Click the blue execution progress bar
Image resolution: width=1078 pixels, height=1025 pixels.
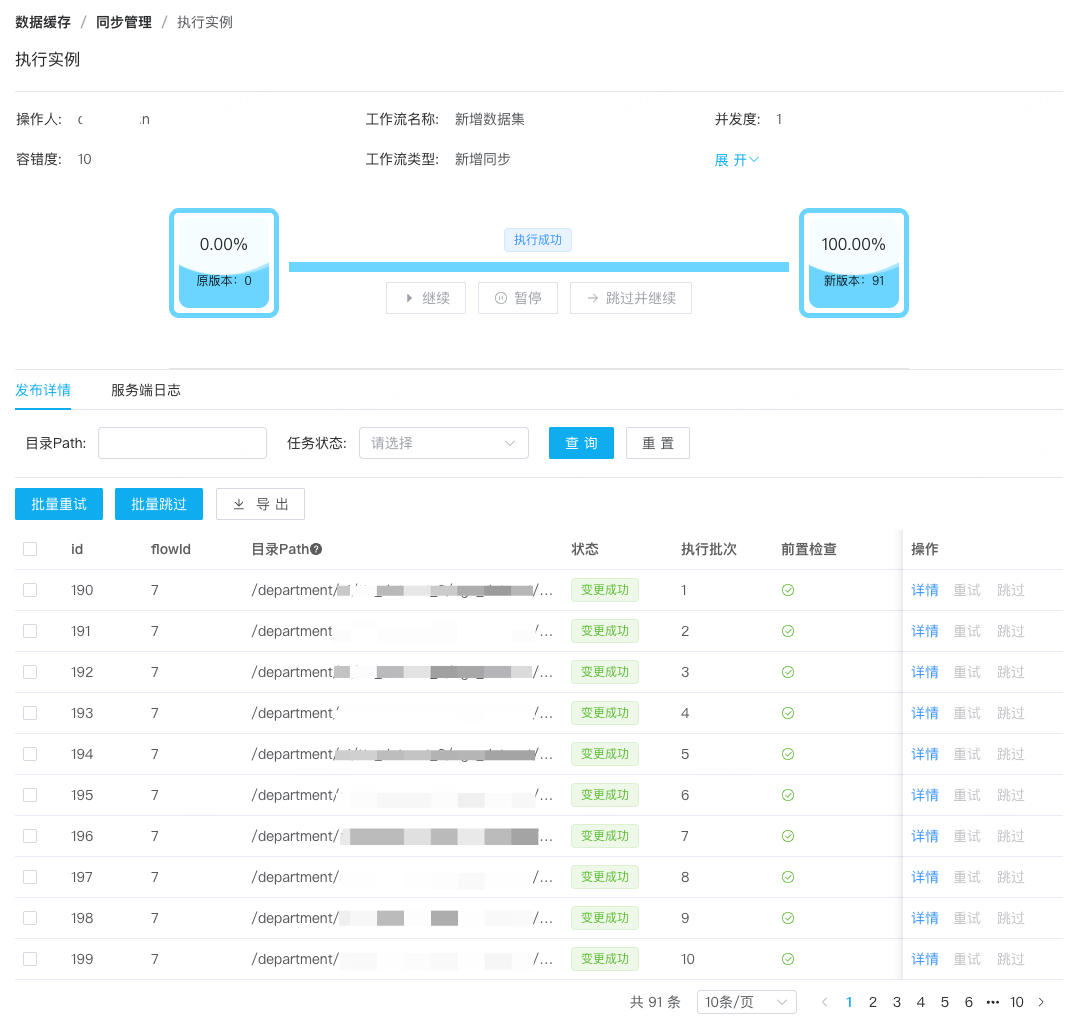pos(539,267)
